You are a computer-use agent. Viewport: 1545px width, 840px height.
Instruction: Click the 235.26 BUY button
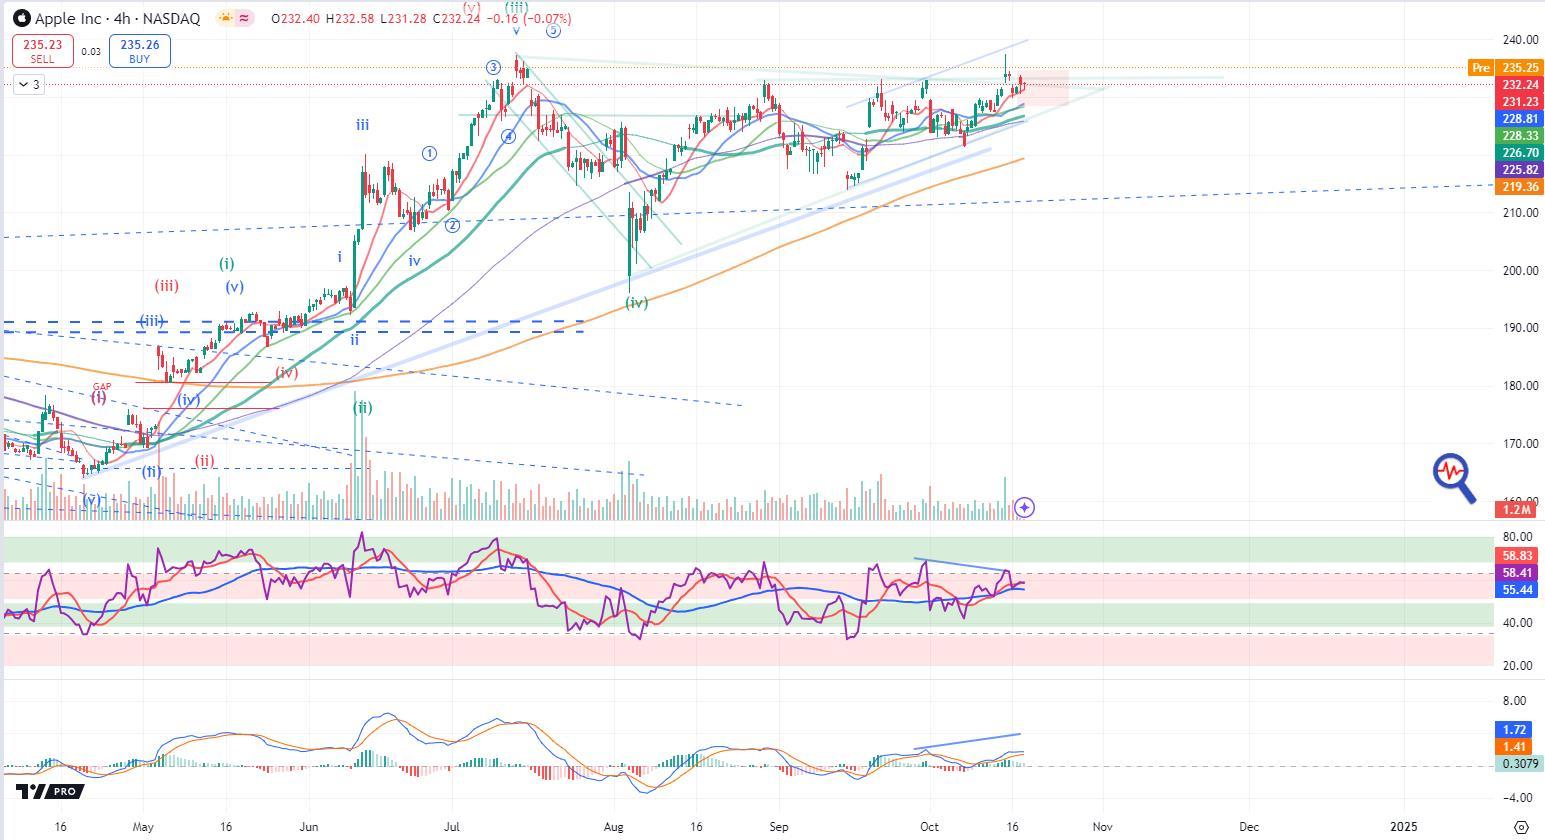[139, 51]
